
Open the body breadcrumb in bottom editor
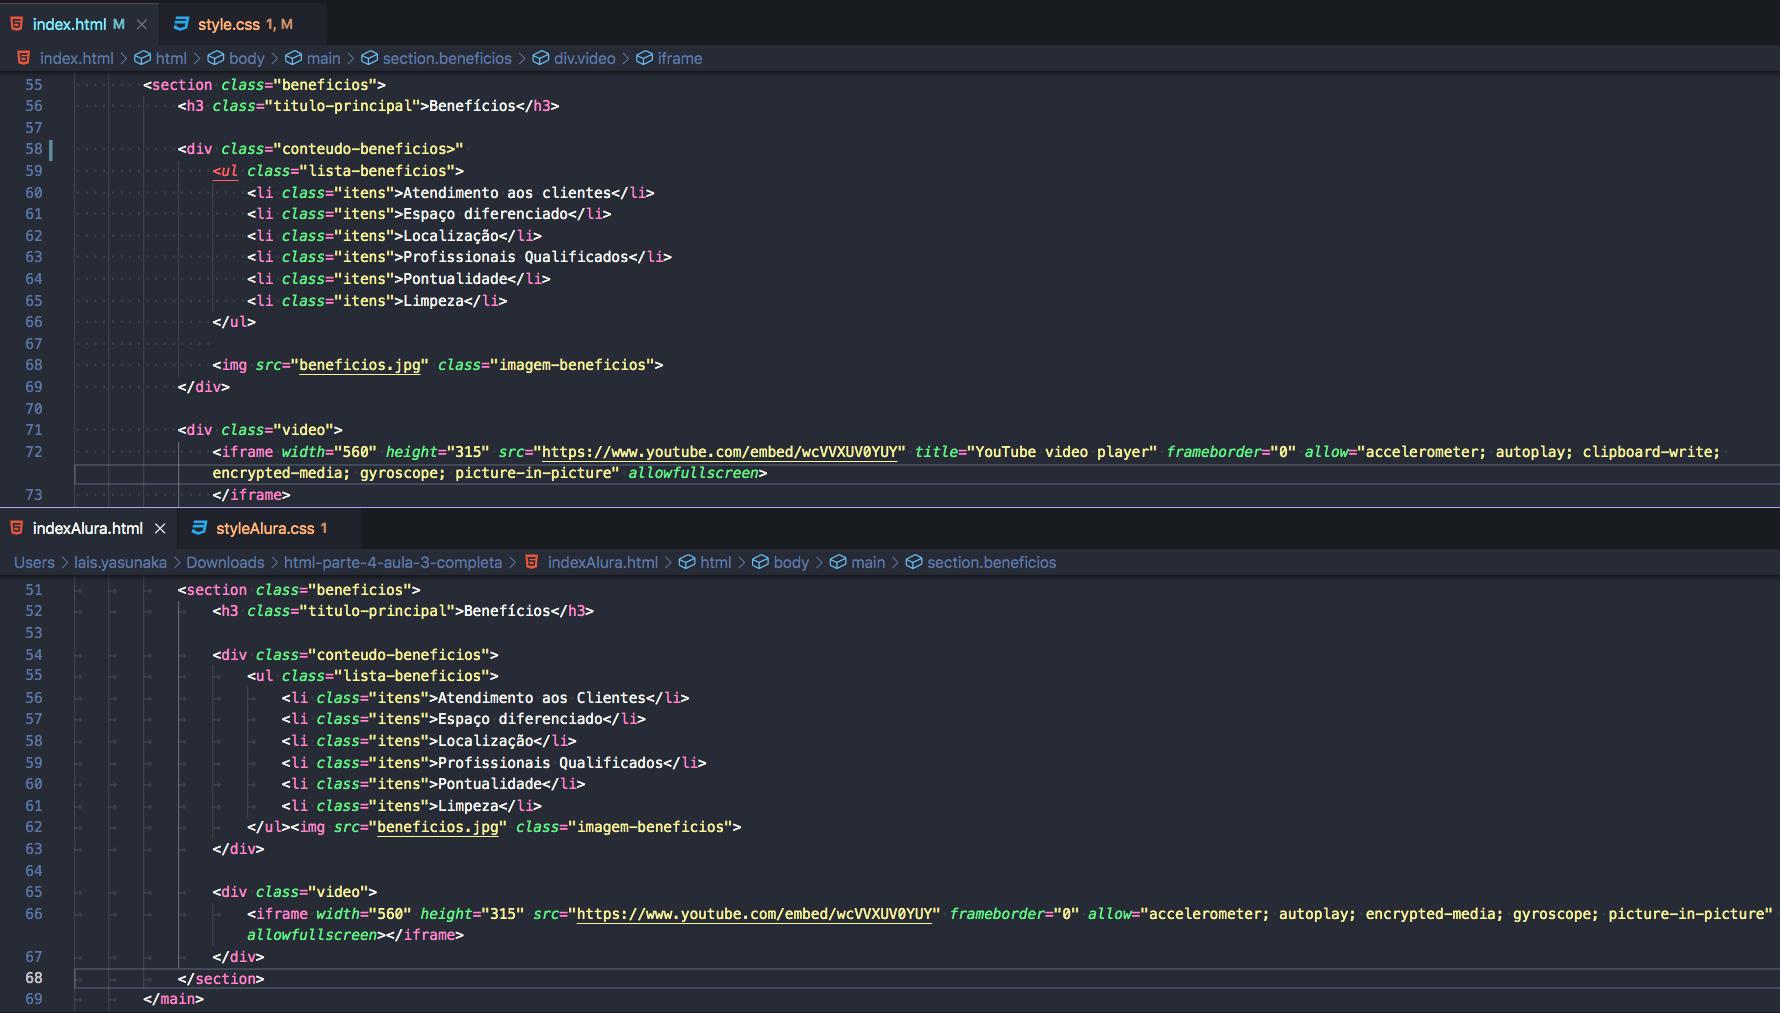coord(790,562)
